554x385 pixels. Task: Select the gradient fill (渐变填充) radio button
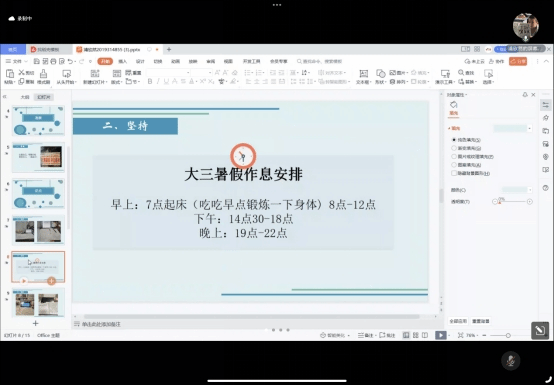(x=454, y=148)
